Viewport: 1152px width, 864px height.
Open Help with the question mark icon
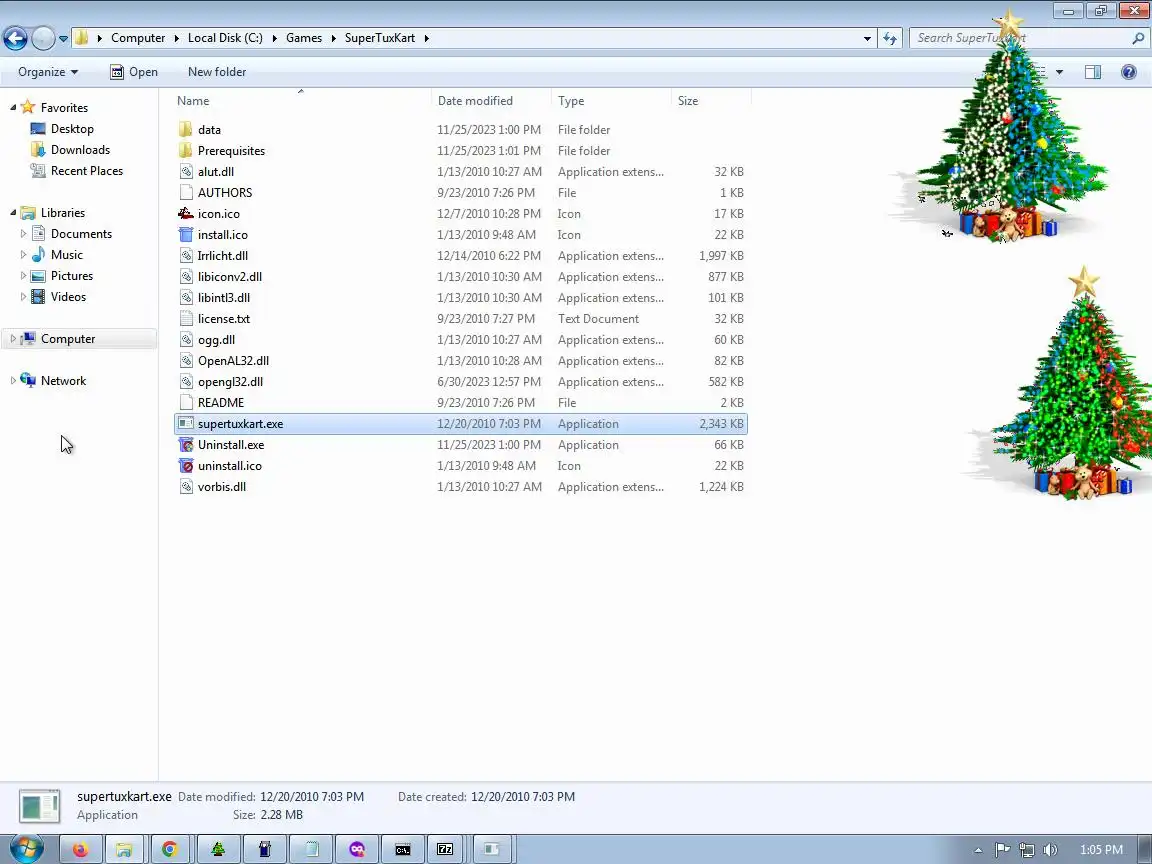(1129, 72)
